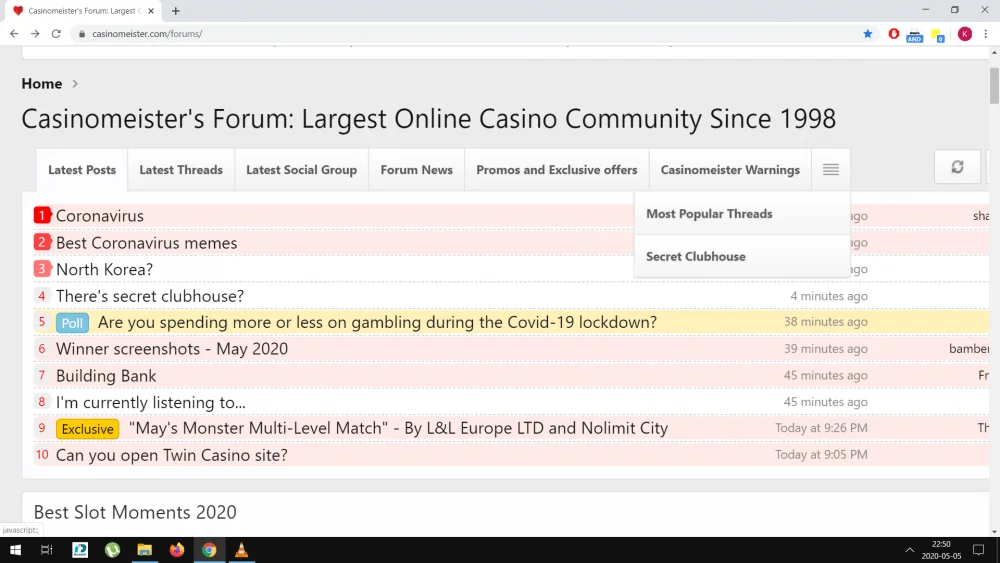This screenshot has width=1000, height=563.
Task: Open the red Opera-style extension icon
Action: click(893, 34)
